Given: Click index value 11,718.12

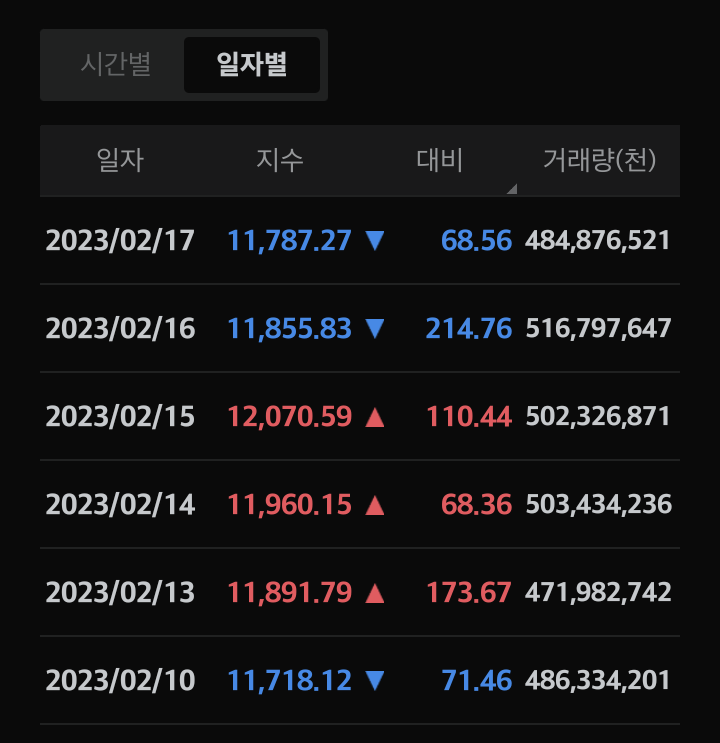Looking at the screenshot, I should pos(290,681).
